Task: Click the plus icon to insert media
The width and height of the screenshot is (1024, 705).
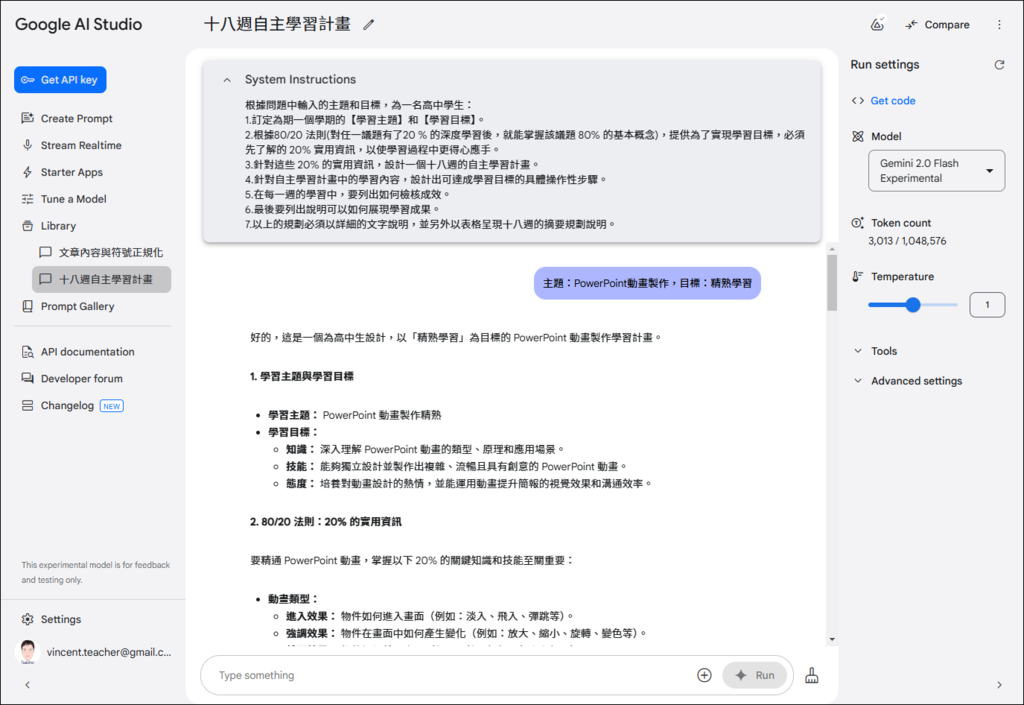Action: tap(704, 675)
